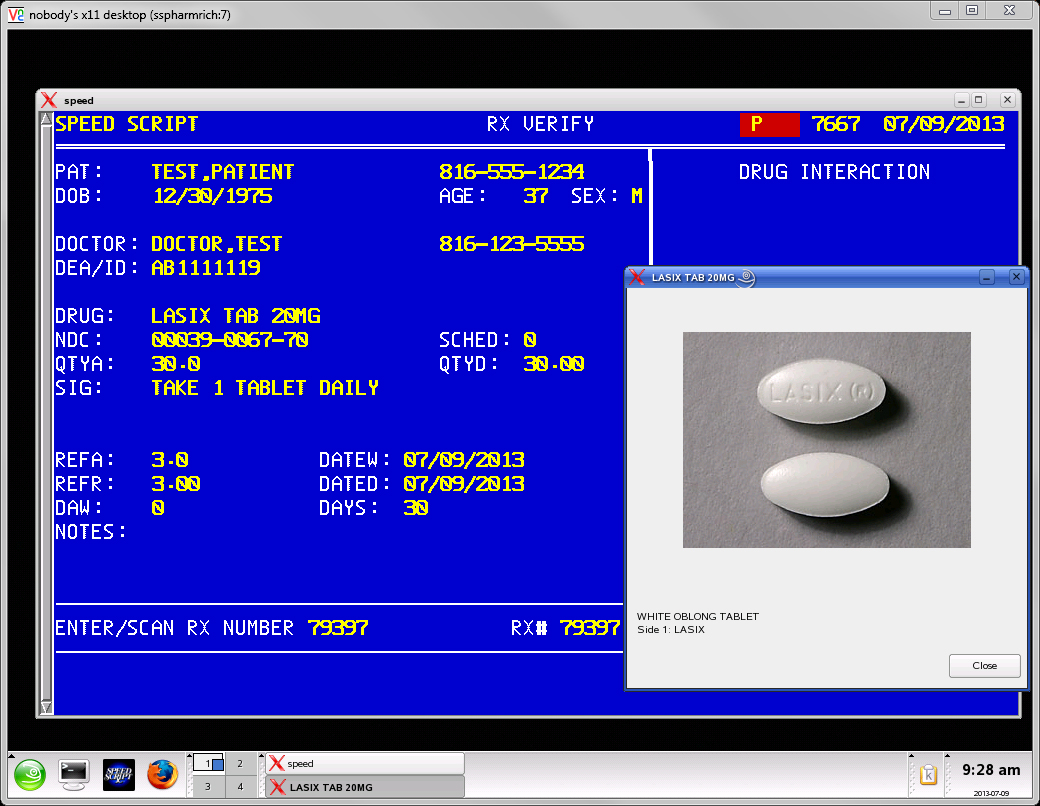Click the number "7667" in the header

[836, 124]
